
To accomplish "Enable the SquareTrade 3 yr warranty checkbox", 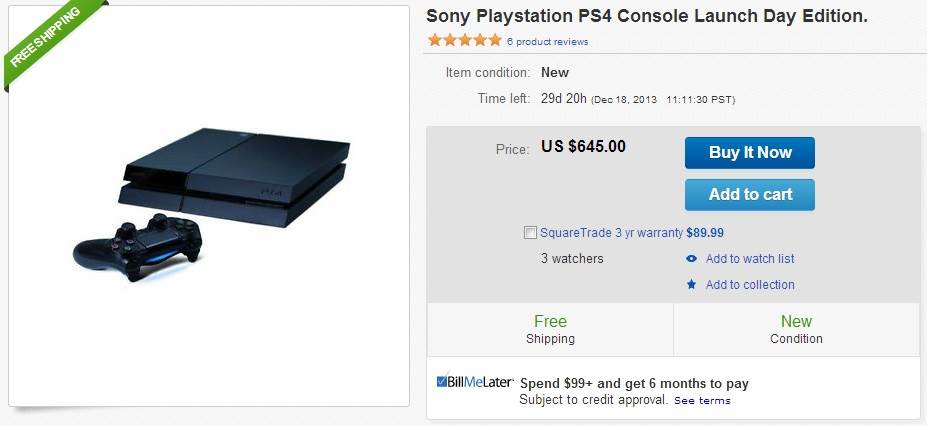I will (x=530, y=233).
